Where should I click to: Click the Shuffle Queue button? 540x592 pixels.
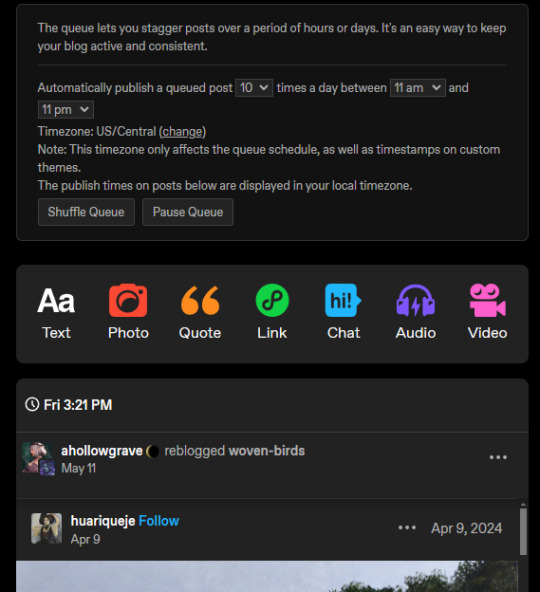[x=86, y=212]
